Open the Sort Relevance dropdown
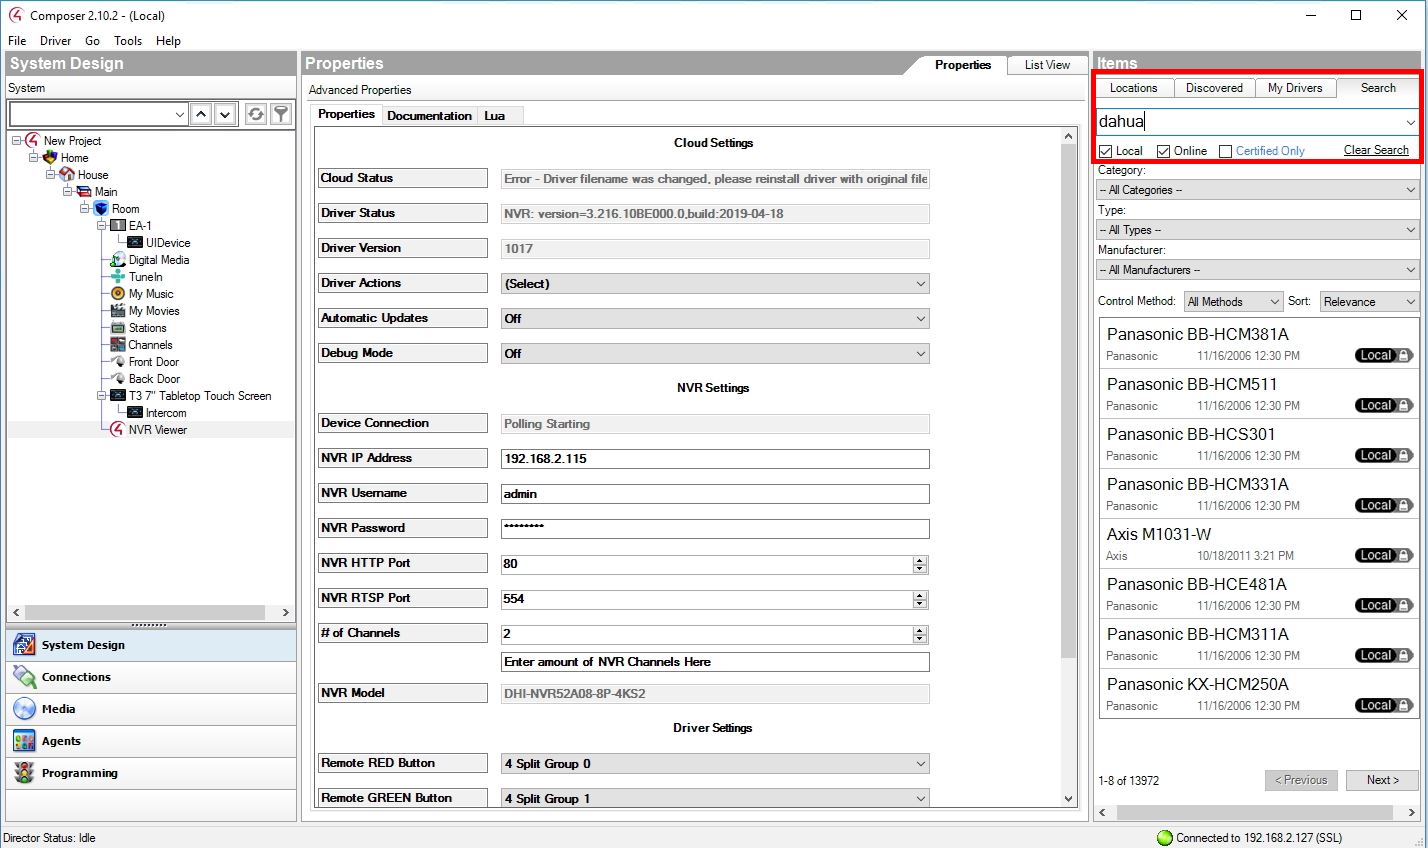The height and width of the screenshot is (848, 1428). coord(1368,302)
